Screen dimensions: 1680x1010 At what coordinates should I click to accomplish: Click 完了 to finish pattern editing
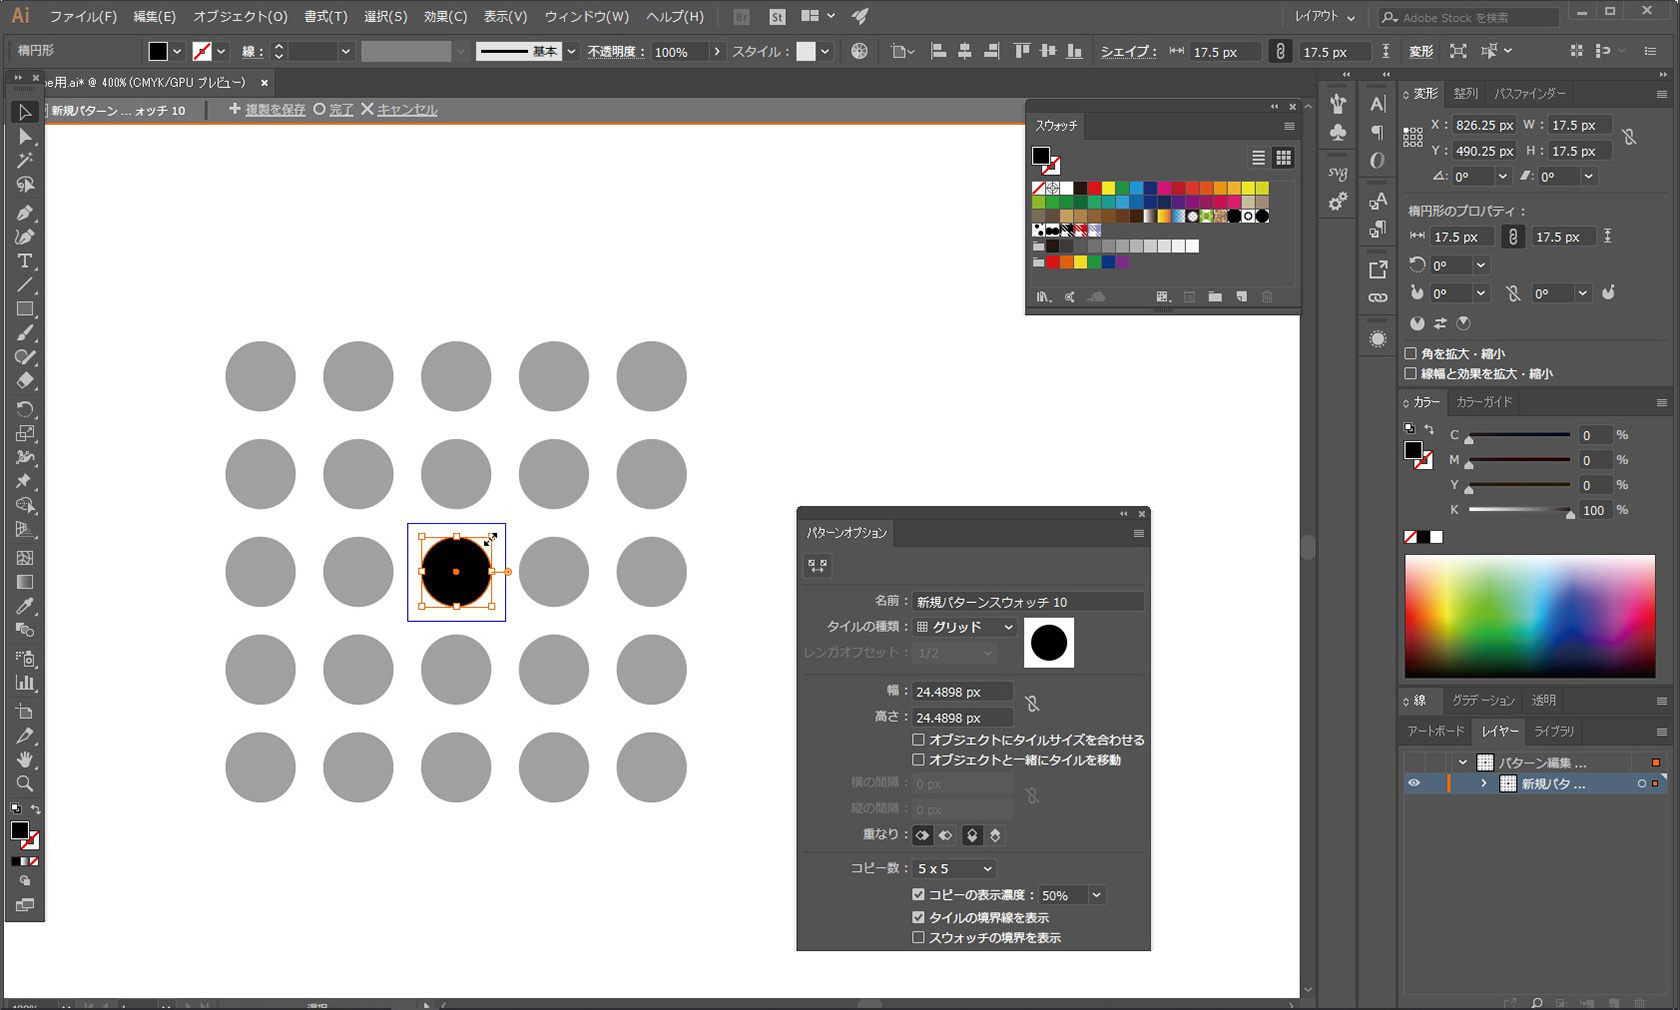[340, 110]
